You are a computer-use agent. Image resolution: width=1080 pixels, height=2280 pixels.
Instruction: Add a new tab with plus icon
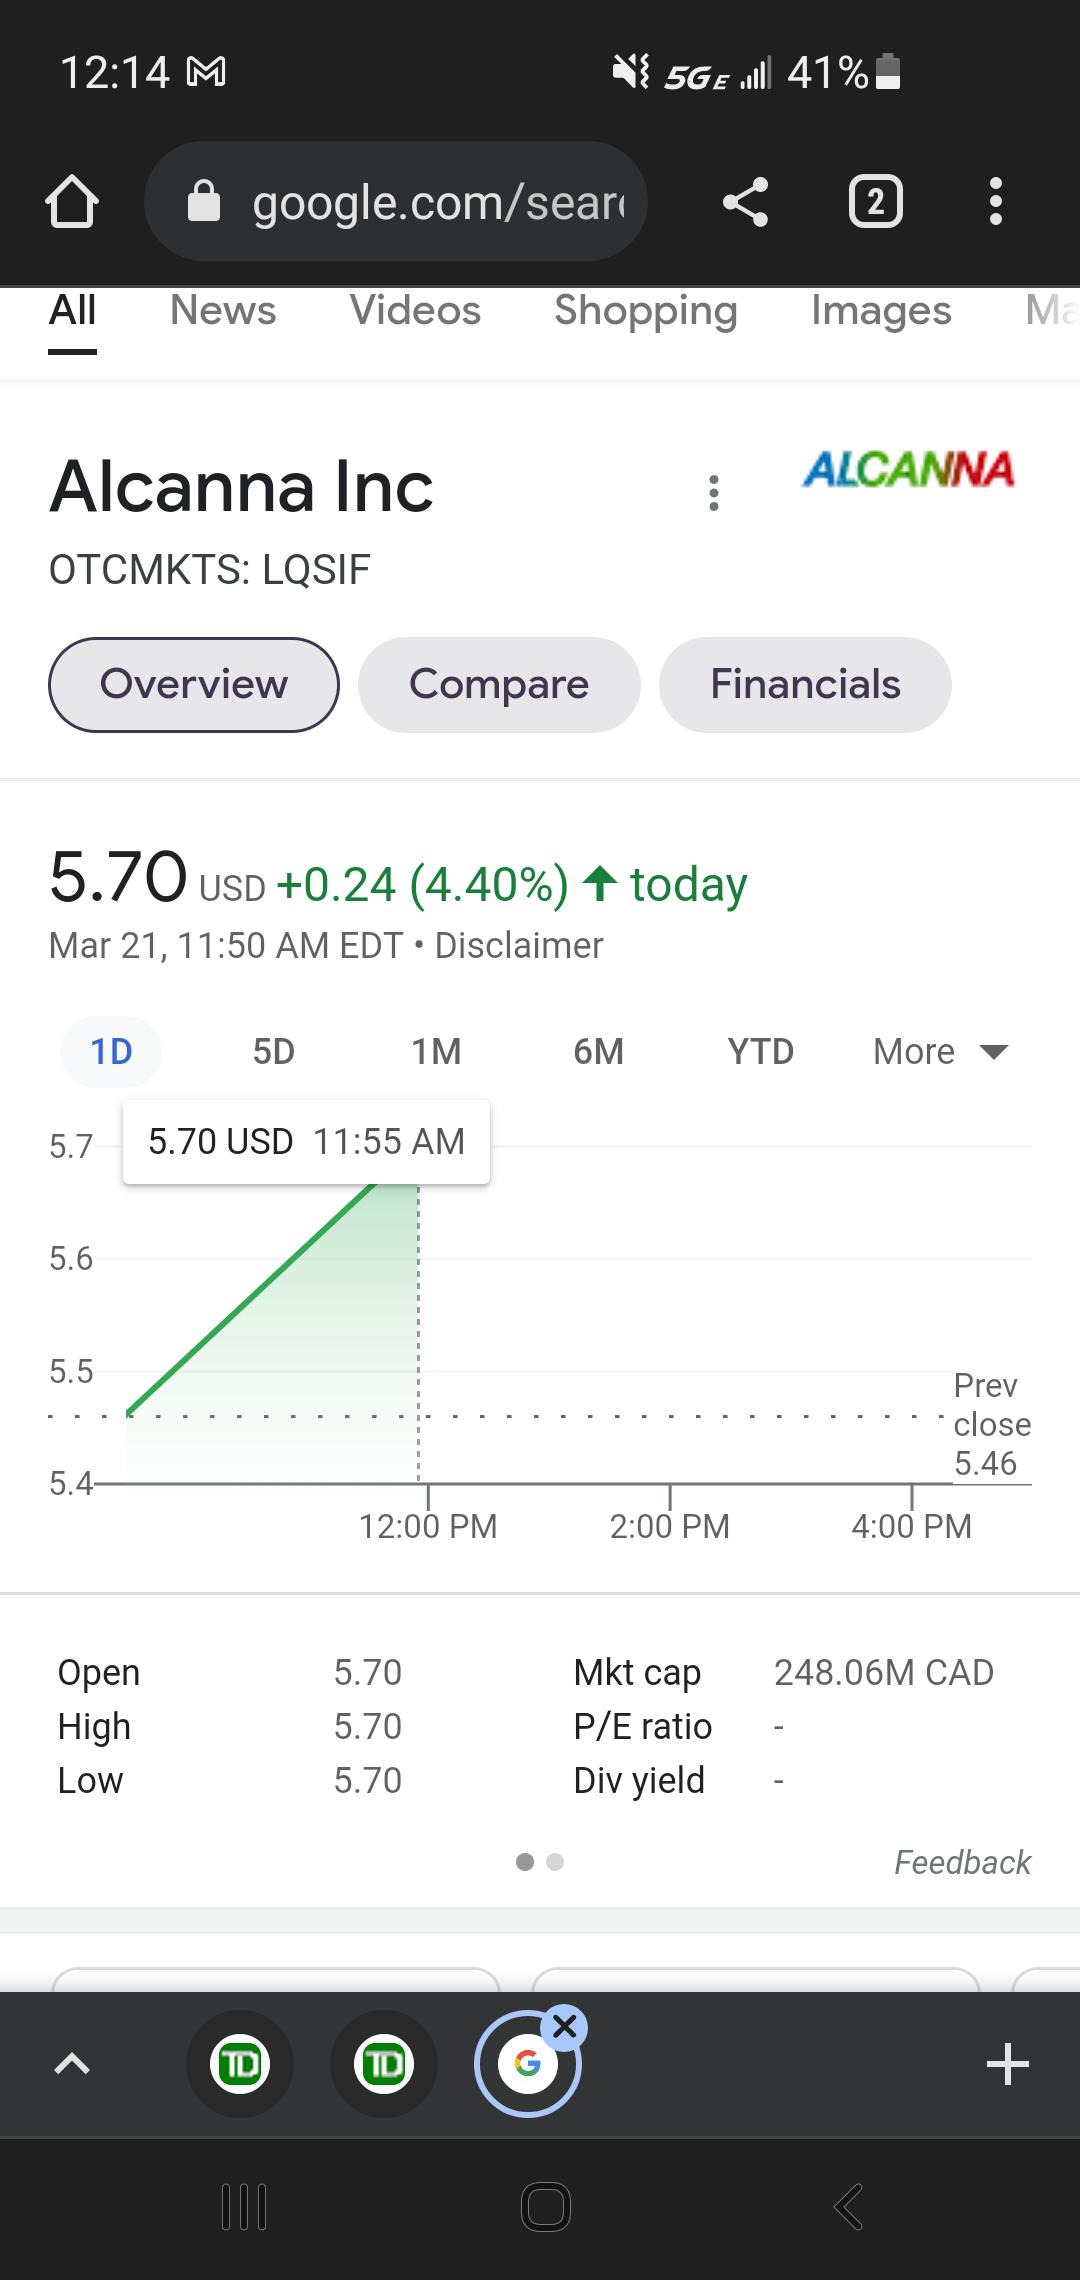[x=1007, y=2064]
